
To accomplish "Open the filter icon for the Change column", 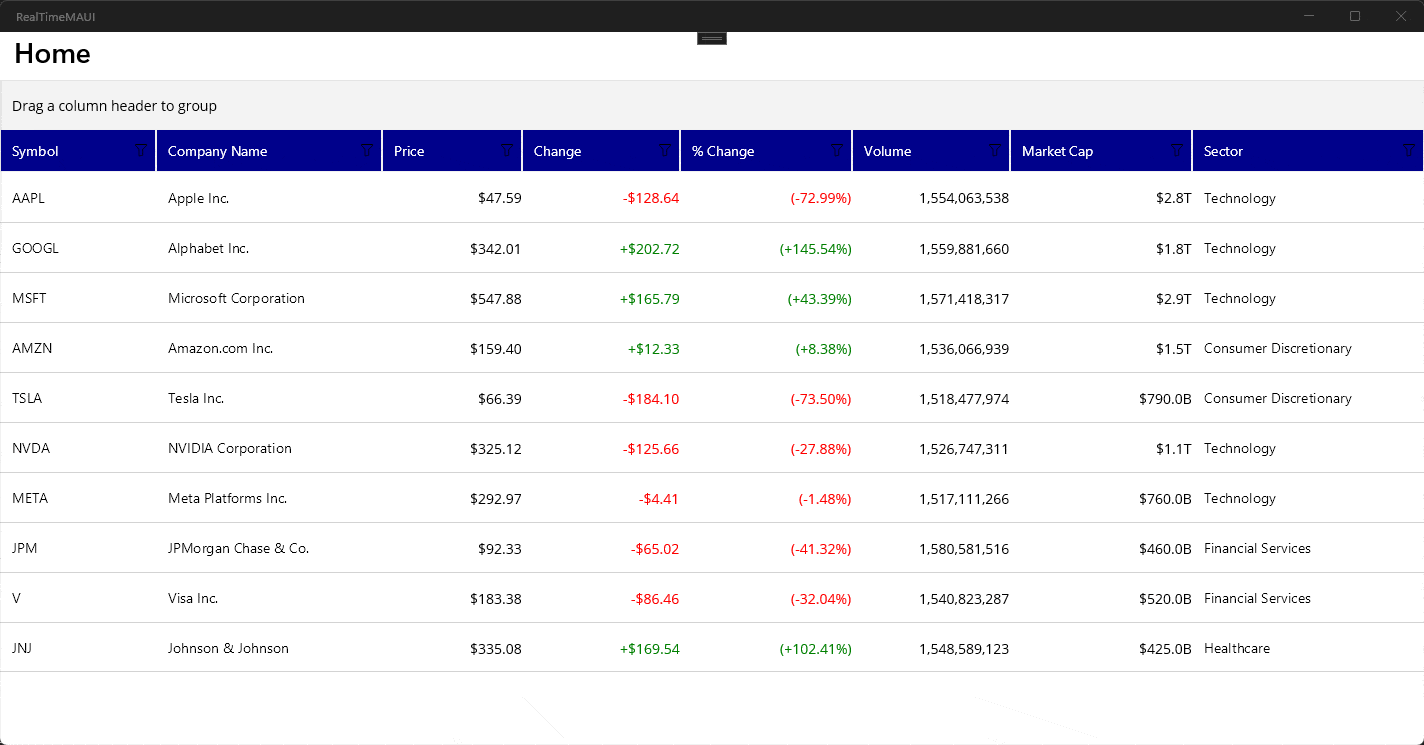I will (x=666, y=150).
